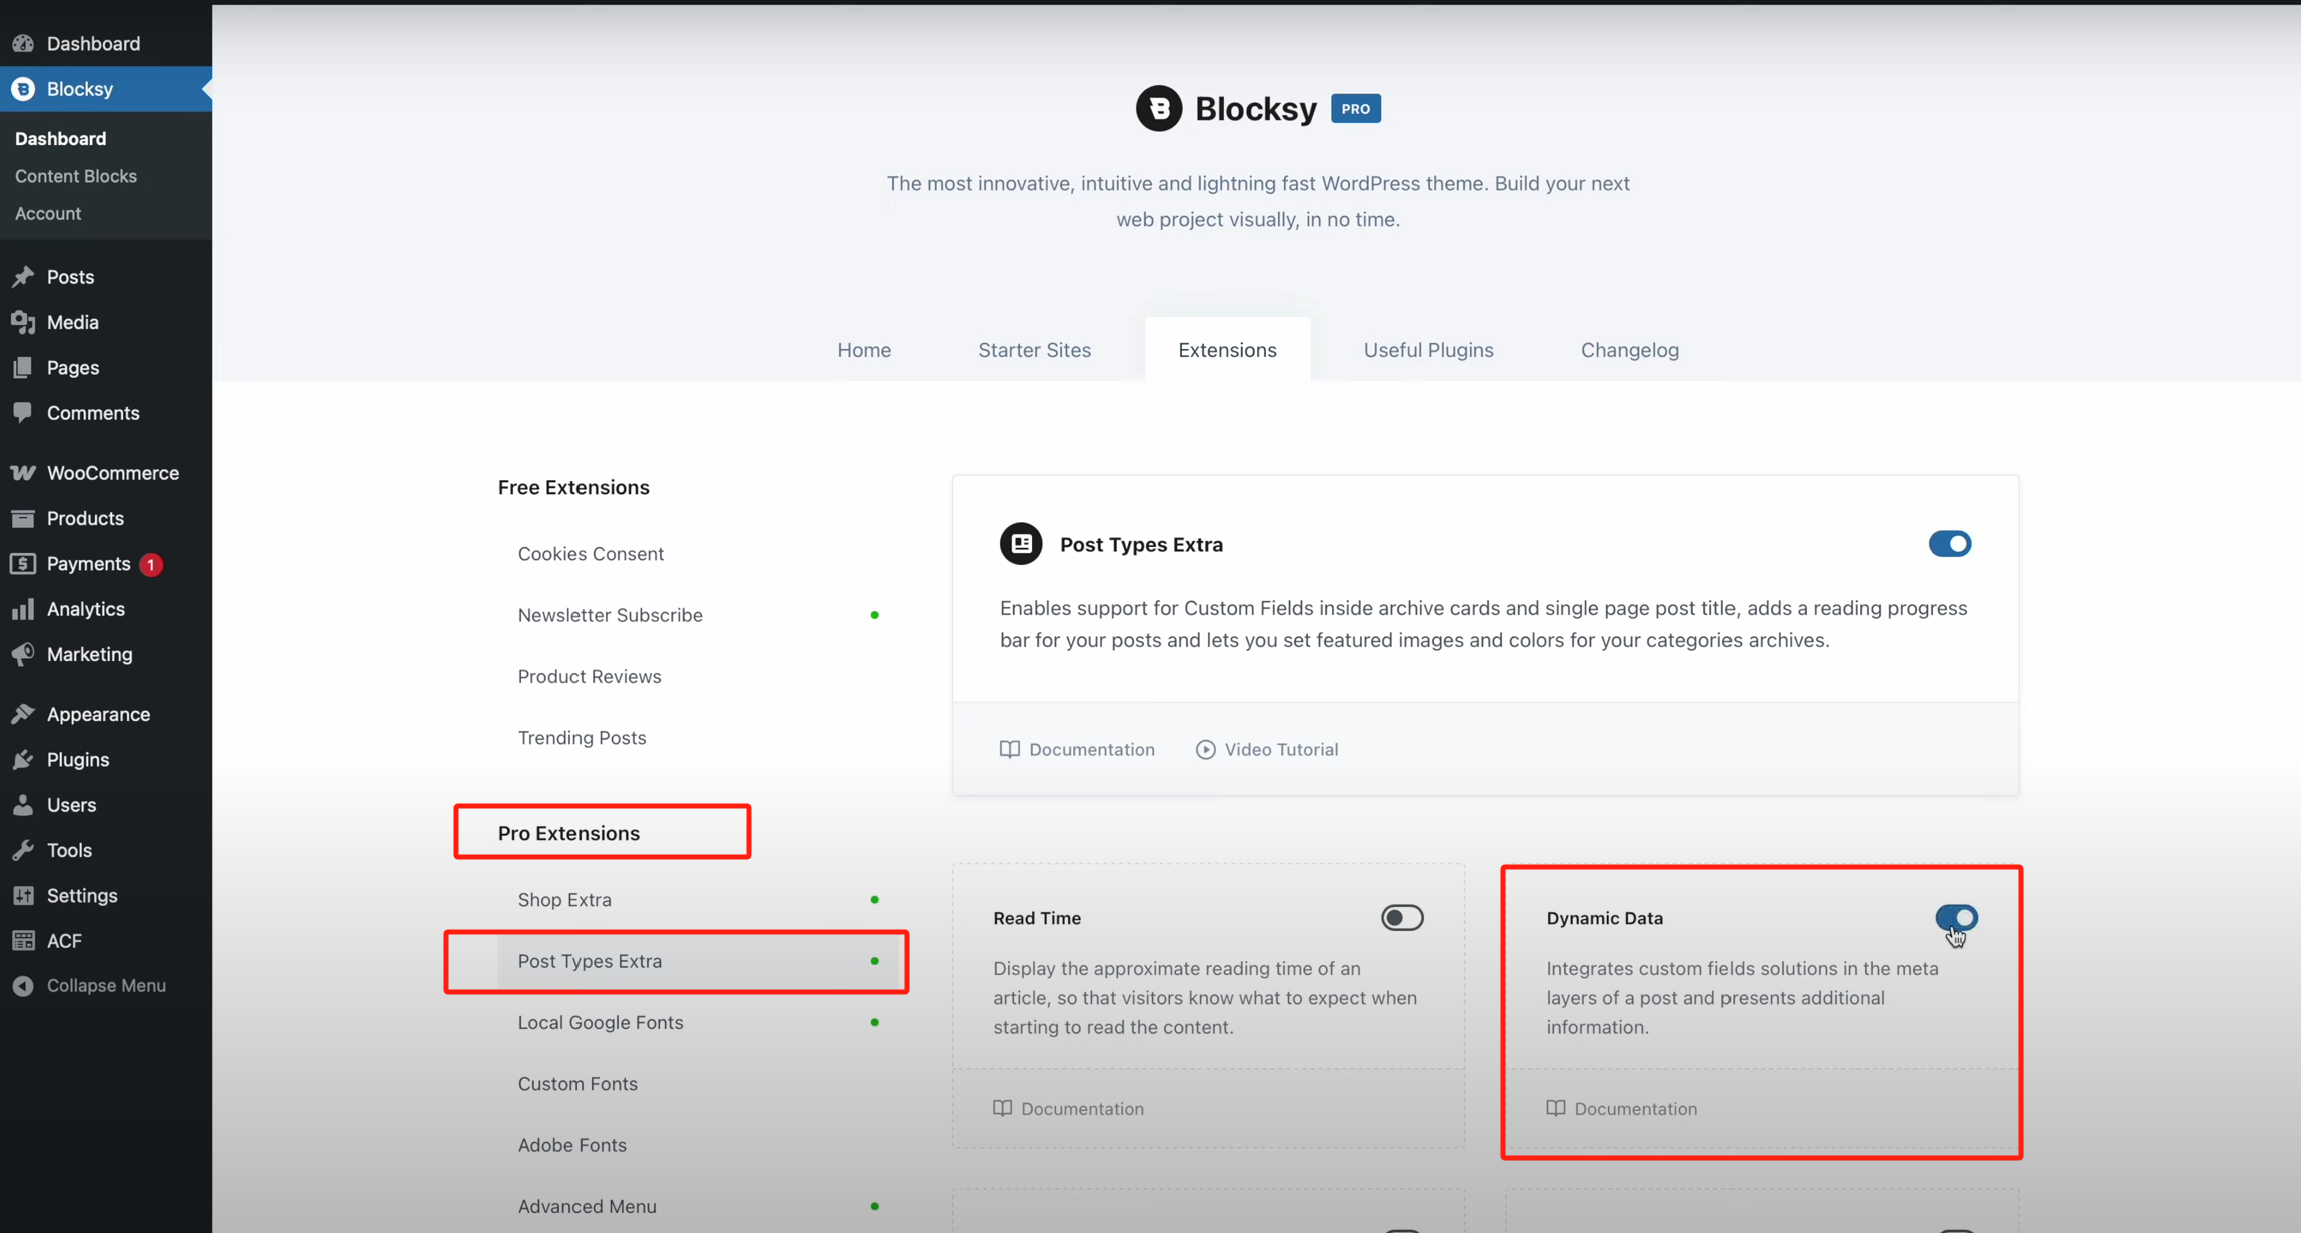The image size is (2301, 1233).
Task: Select the Post Types Extra card icon
Action: pos(1020,543)
